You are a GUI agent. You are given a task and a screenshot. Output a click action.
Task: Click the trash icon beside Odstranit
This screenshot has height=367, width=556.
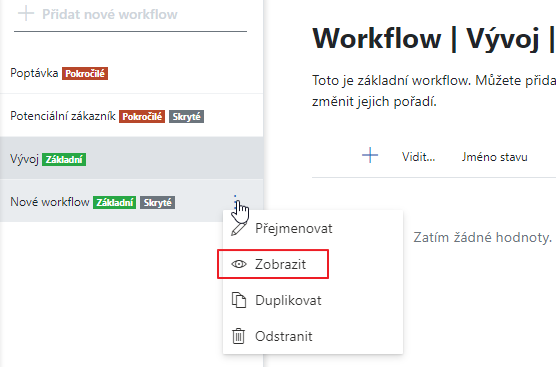239,336
